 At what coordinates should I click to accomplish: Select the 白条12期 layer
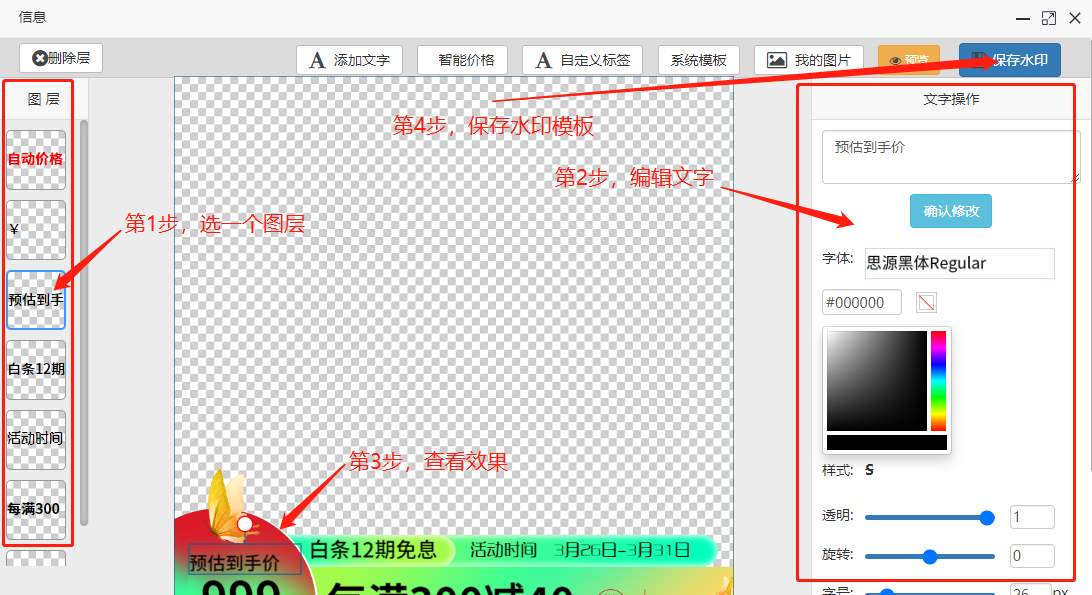click(36, 369)
